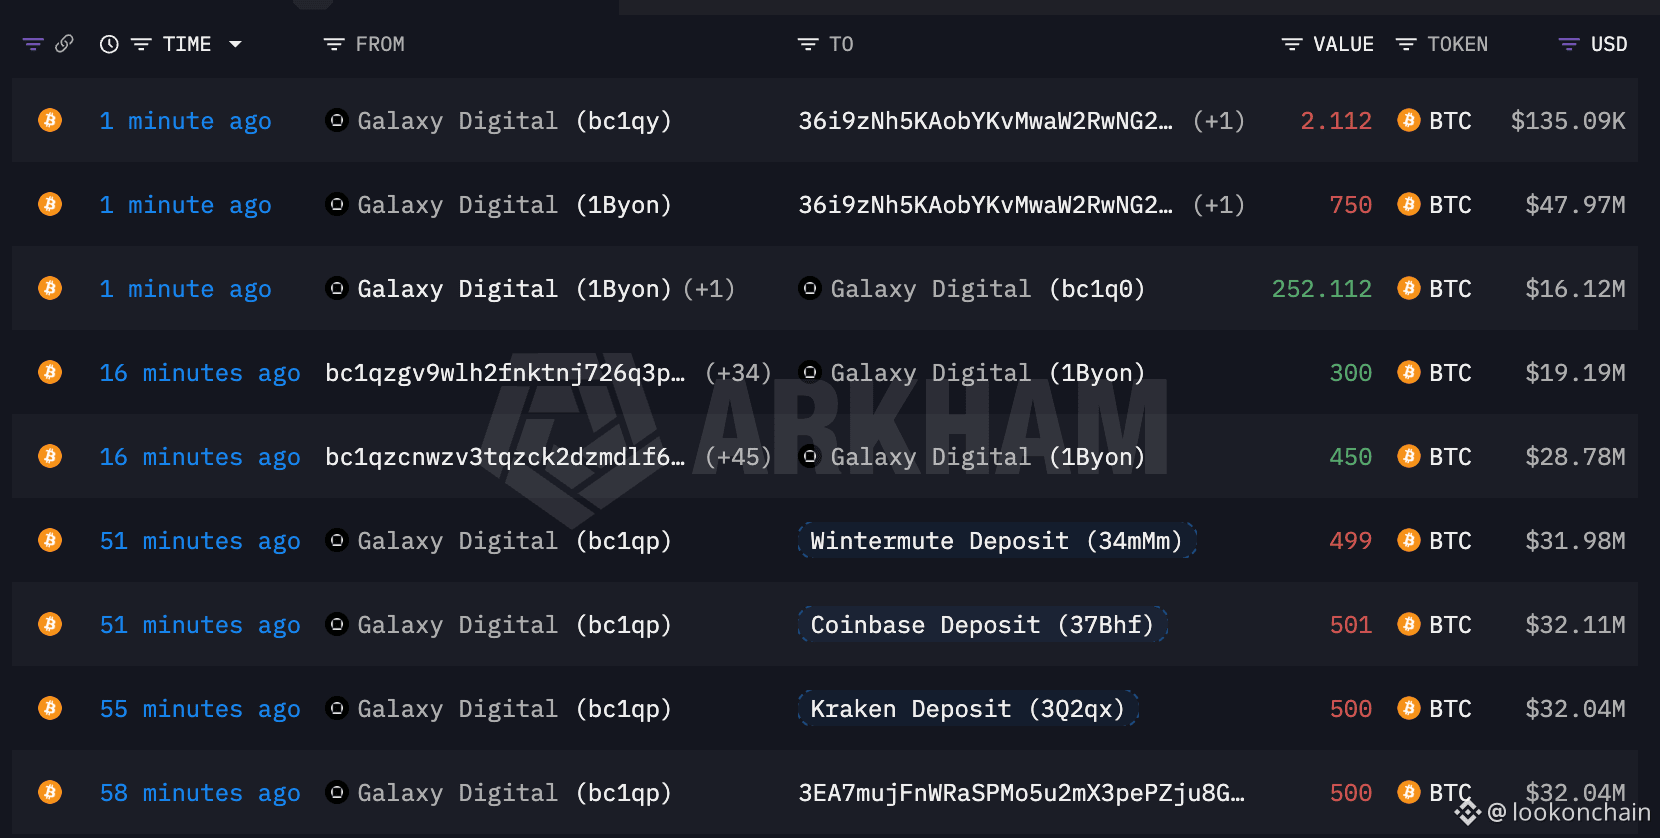Open recipient 36i9zNh5KAobYKvMwaW2RwNG2… in 2.112 row
The image size is (1660, 838).
point(985,121)
